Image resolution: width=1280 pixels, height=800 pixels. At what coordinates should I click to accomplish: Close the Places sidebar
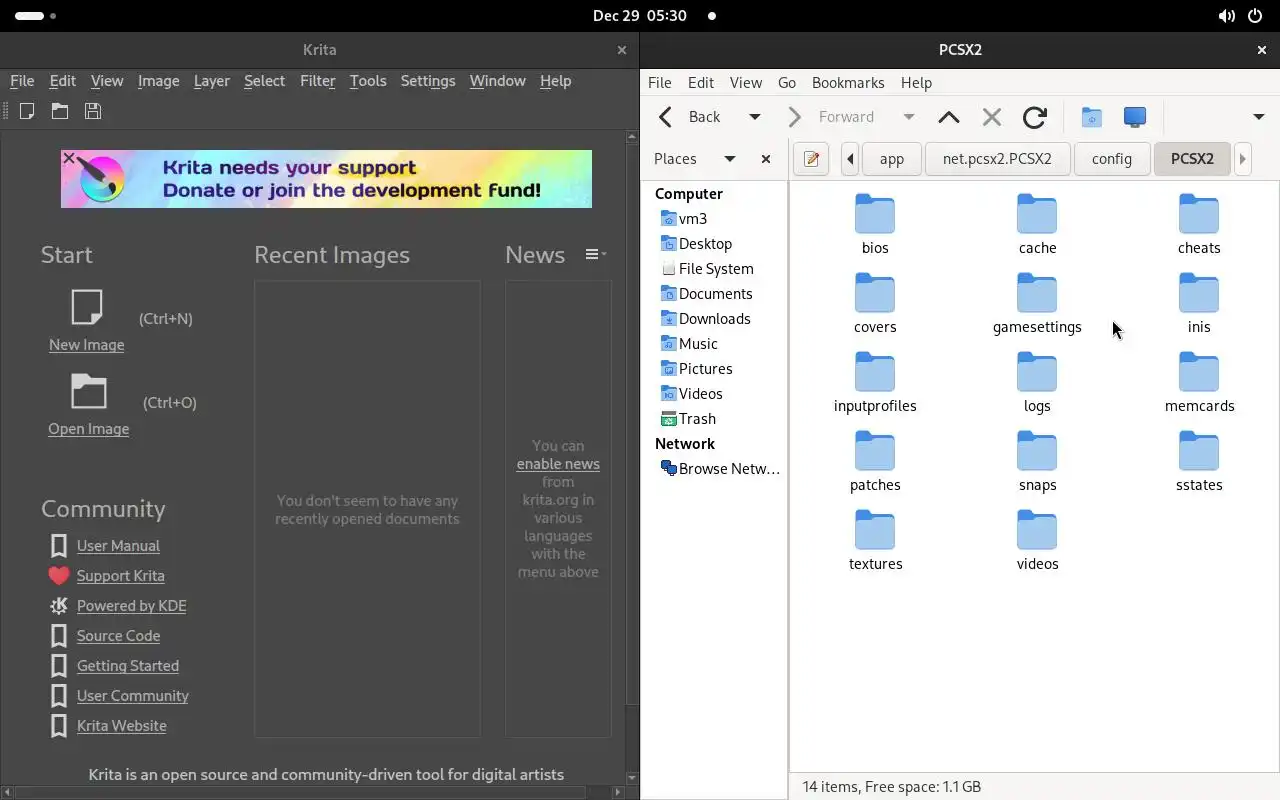coord(766,159)
